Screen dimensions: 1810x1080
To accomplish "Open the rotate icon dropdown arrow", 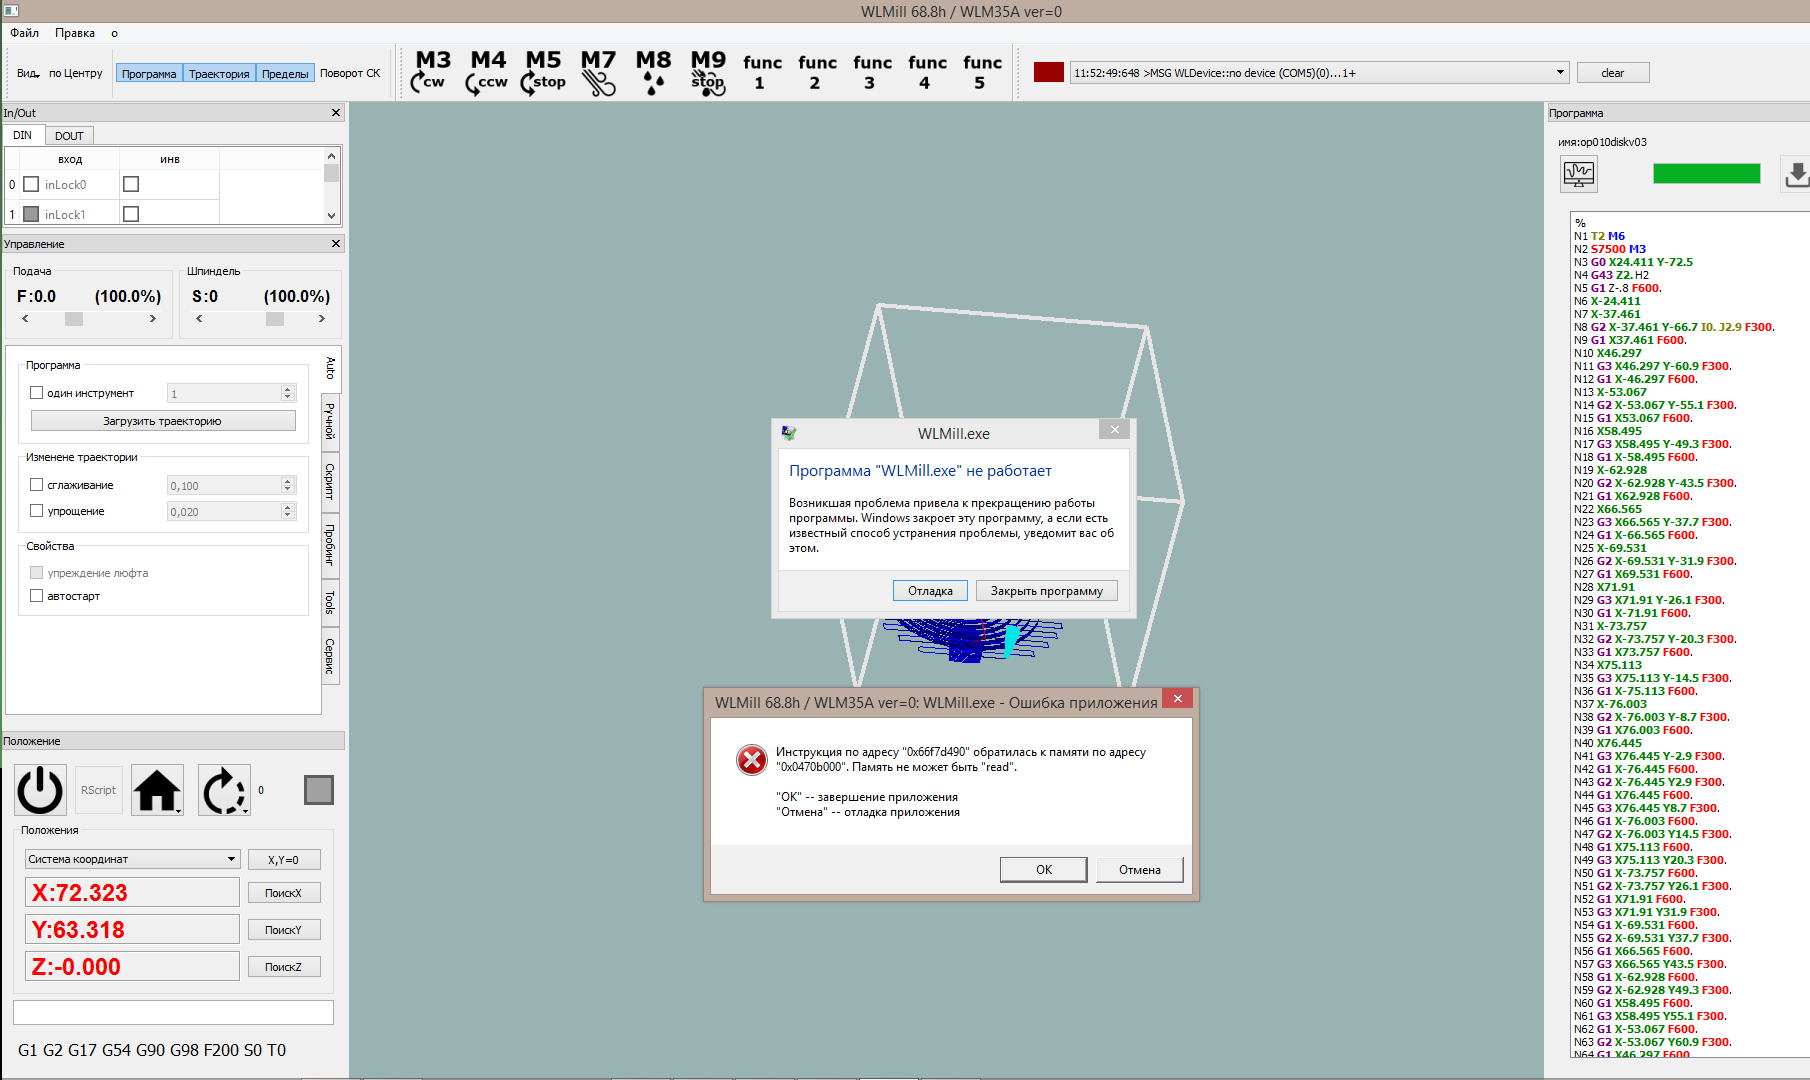I will [x=245, y=811].
